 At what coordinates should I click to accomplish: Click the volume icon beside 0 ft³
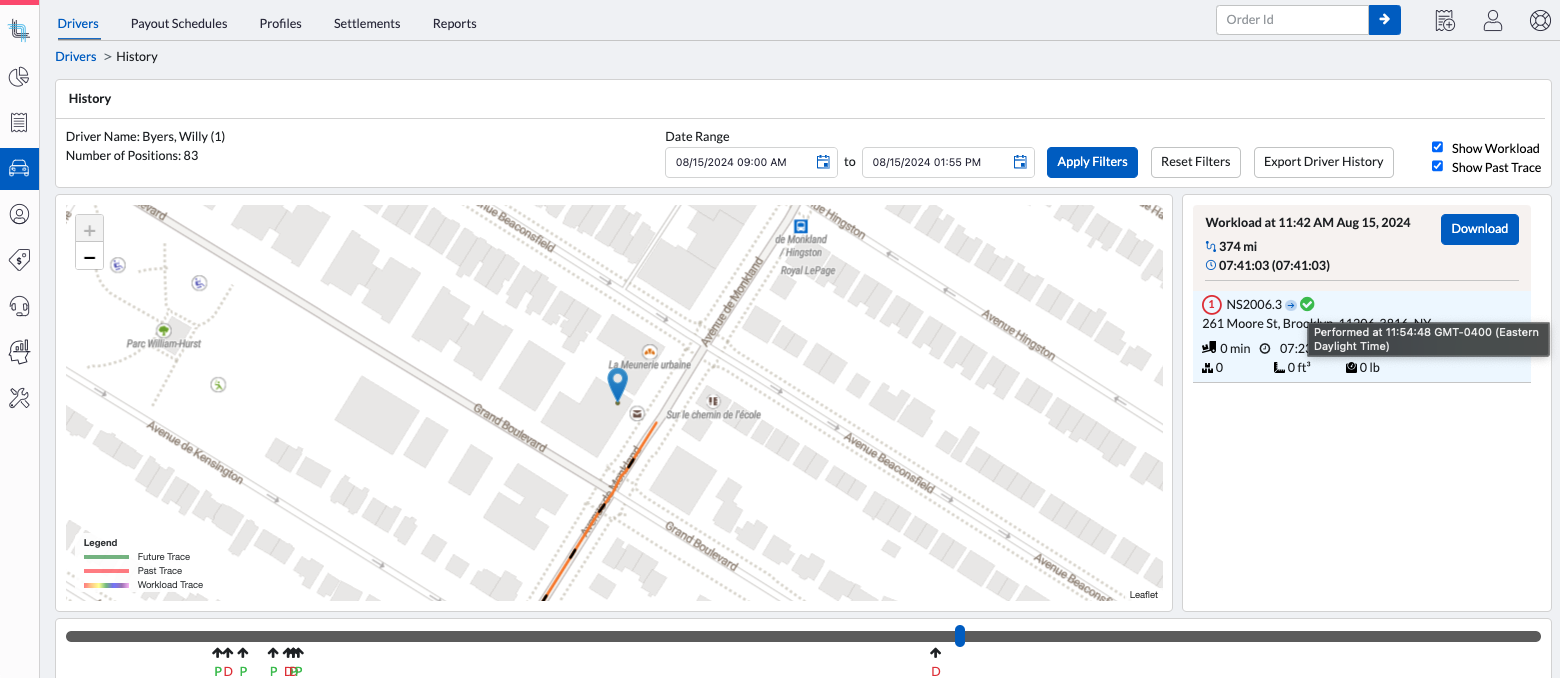point(1279,368)
